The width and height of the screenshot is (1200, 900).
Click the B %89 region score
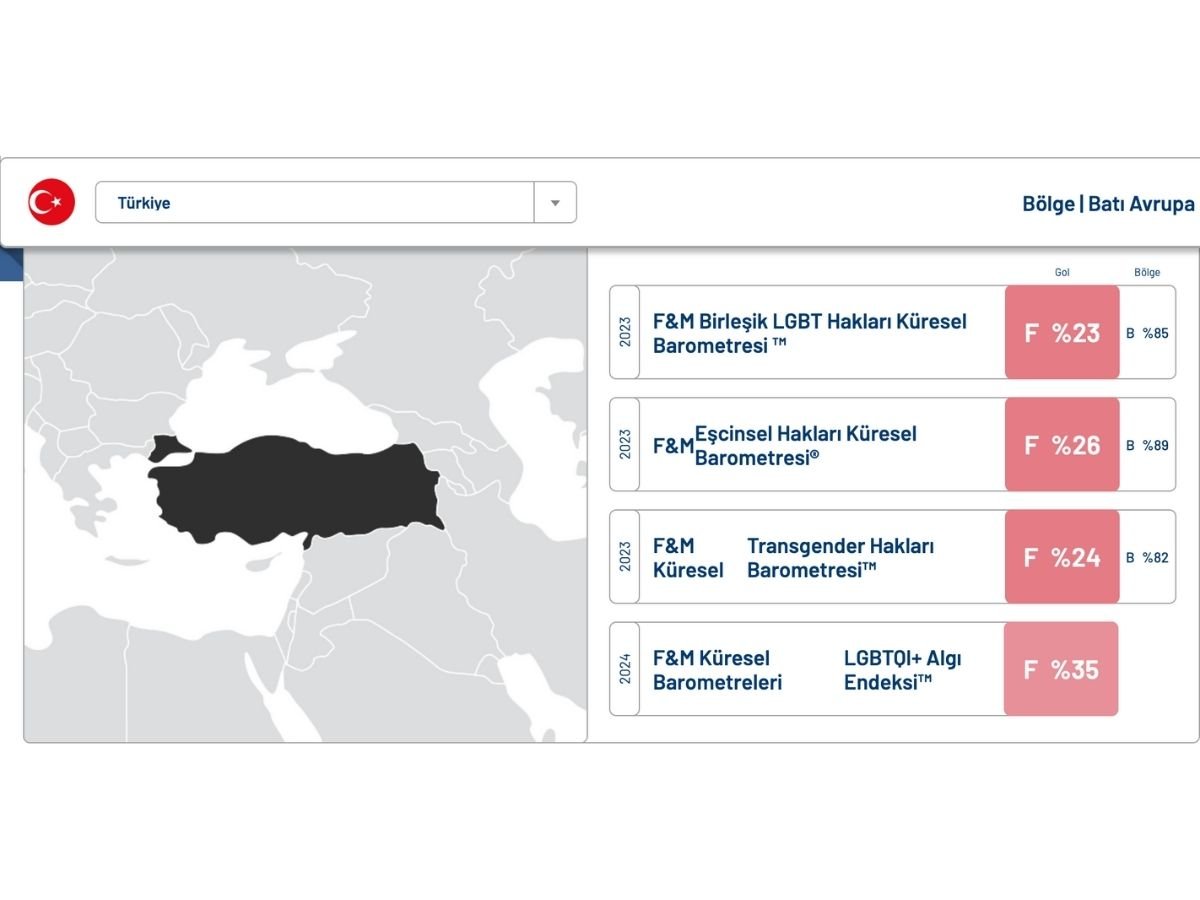(1147, 445)
